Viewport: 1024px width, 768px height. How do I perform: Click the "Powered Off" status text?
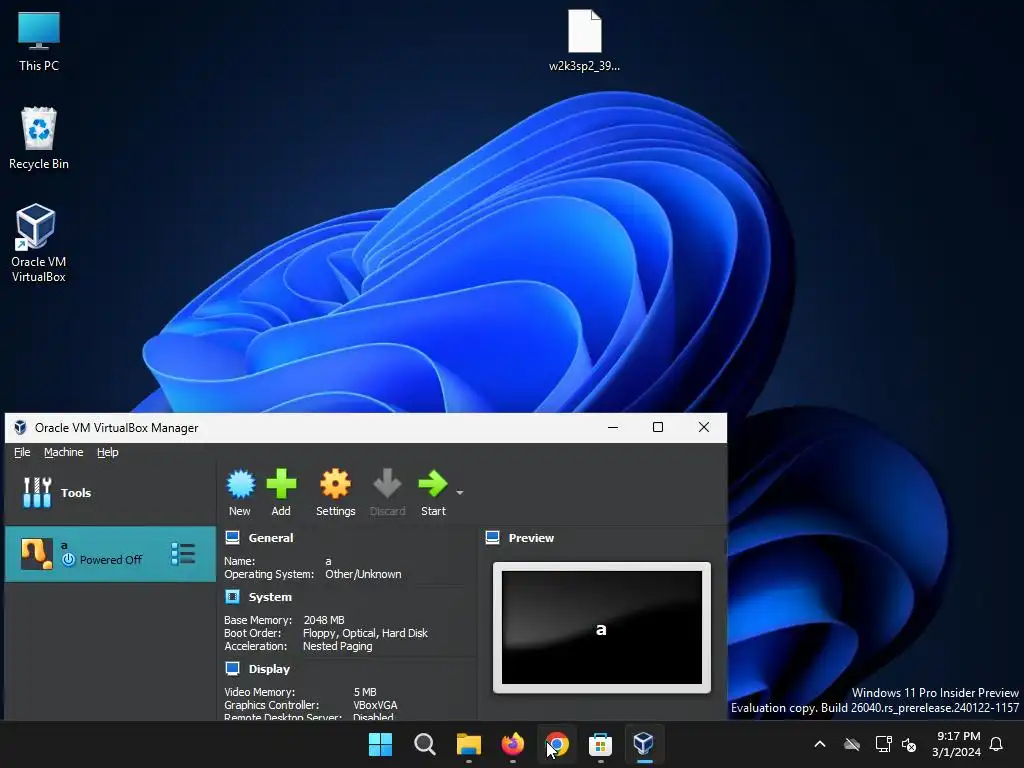(x=110, y=560)
